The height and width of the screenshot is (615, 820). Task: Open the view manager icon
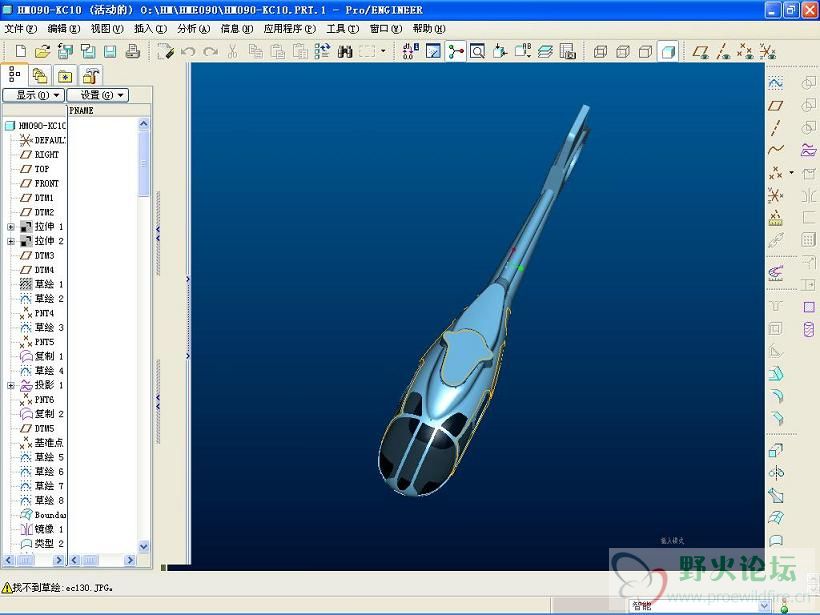[x=567, y=51]
